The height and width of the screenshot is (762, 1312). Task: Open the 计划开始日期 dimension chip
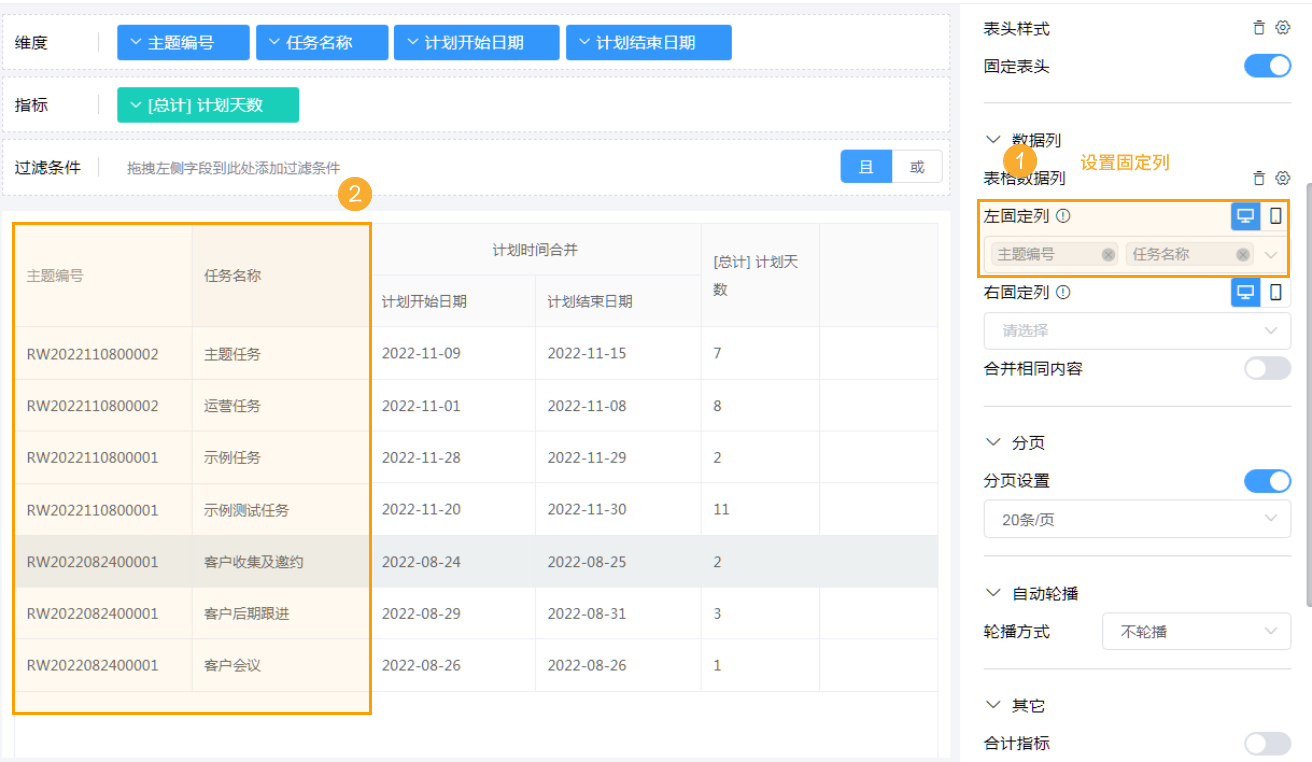click(x=476, y=42)
